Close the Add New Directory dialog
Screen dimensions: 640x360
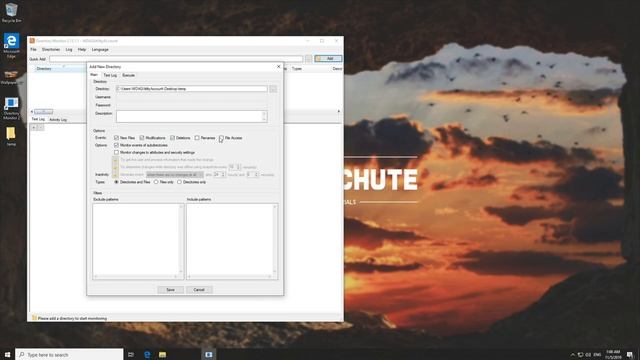pyautogui.click(x=279, y=66)
